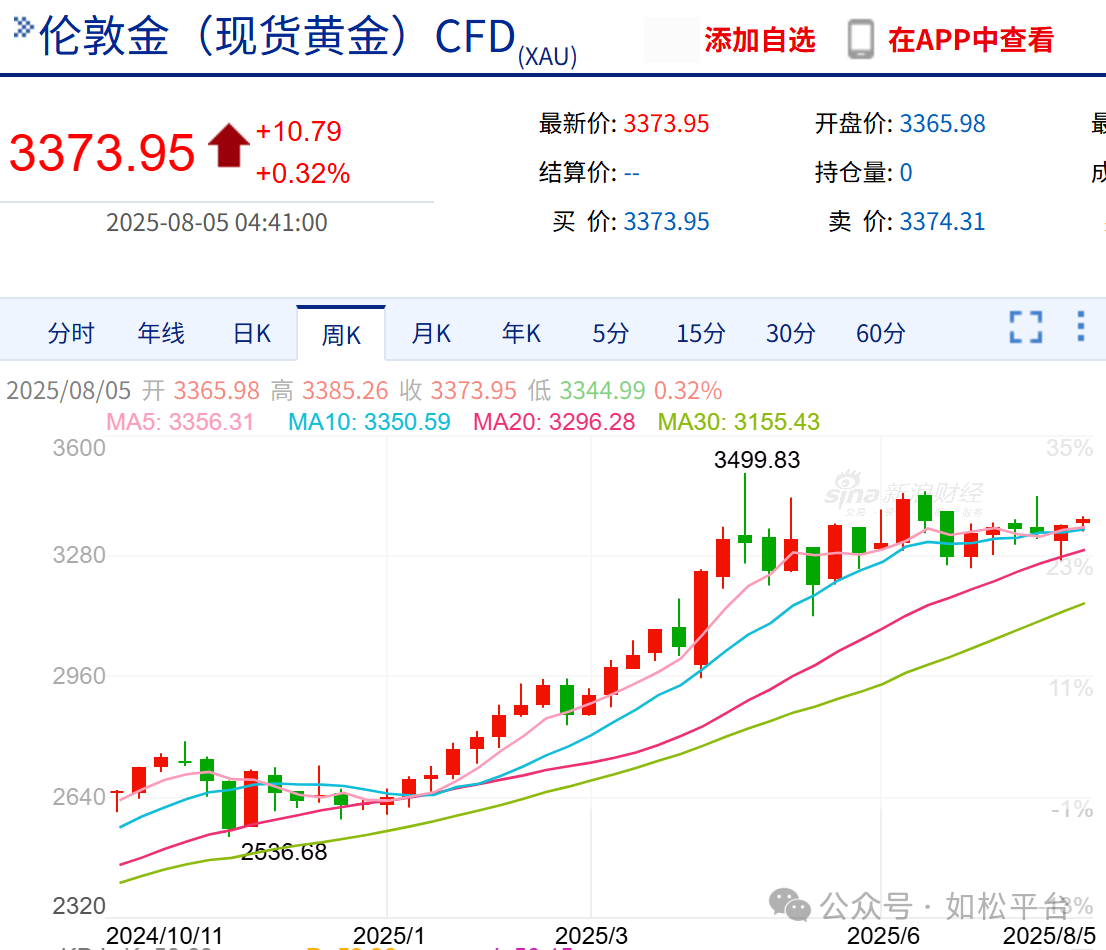Switch to the 分时 tab
This screenshot has height=950, width=1106.
(x=71, y=333)
